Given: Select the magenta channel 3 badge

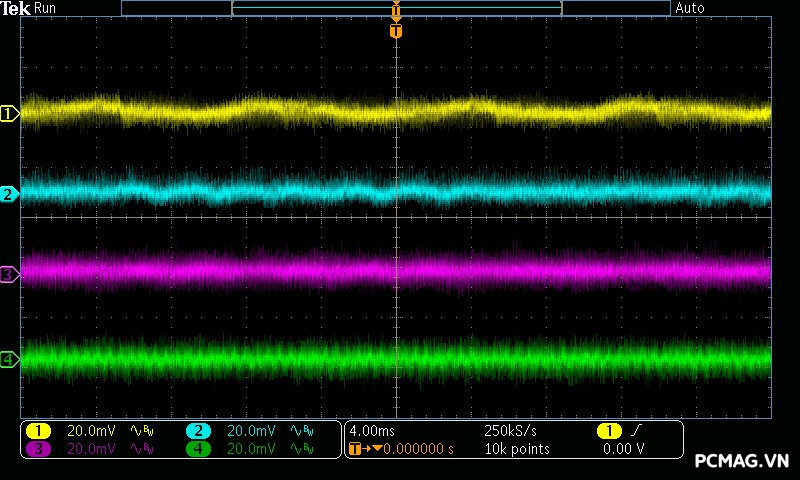Looking at the screenshot, I should pyautogui.click(x=38, y=449).
